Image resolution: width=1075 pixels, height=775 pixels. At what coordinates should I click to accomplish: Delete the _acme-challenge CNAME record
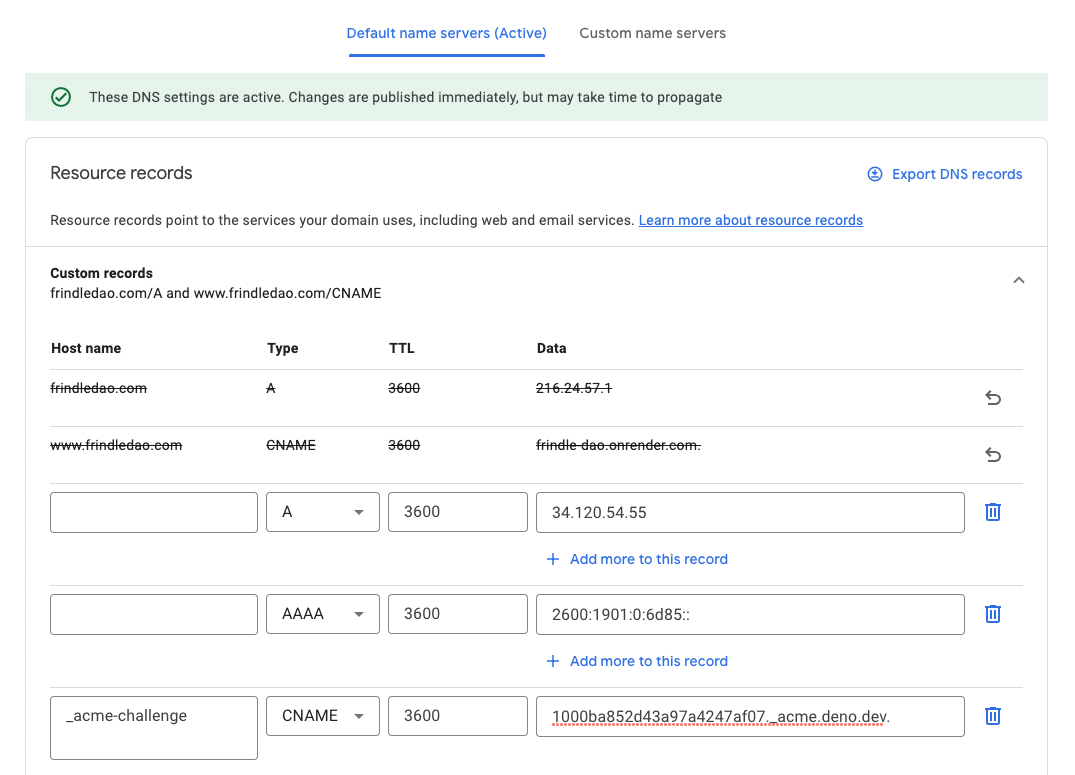coord(992,715)
